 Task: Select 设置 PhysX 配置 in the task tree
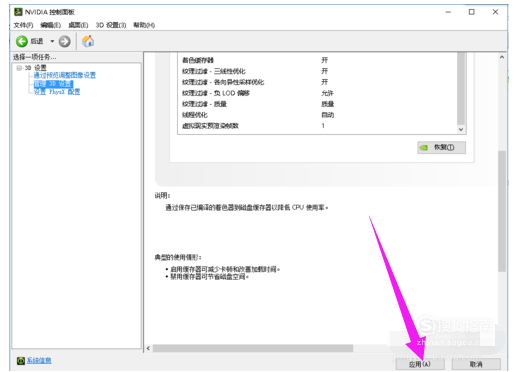[x=57, y=92]
